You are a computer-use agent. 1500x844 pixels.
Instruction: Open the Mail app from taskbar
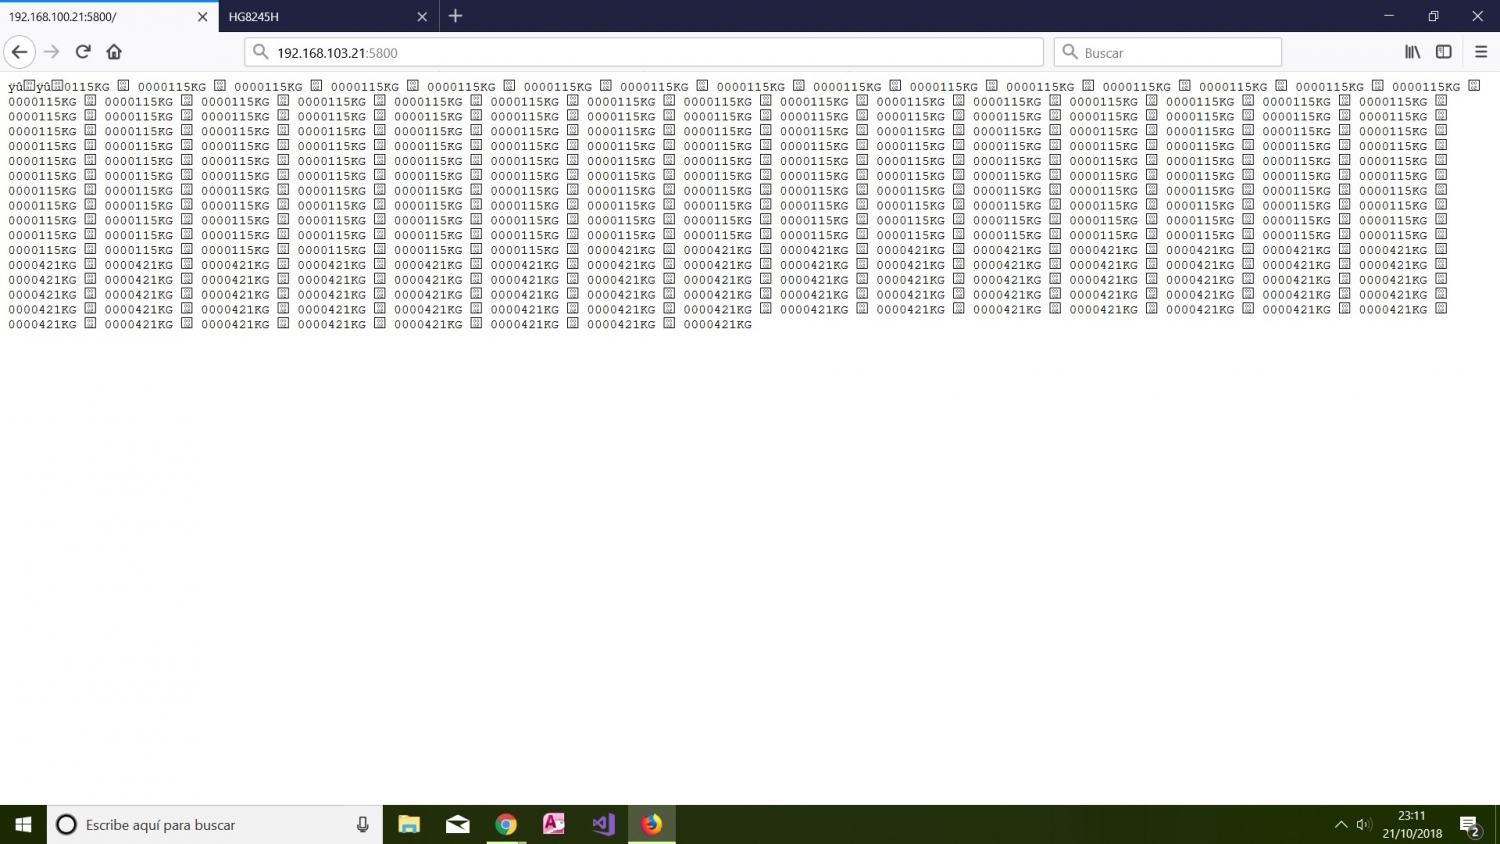pyautogui.click(x=458, y=825)
